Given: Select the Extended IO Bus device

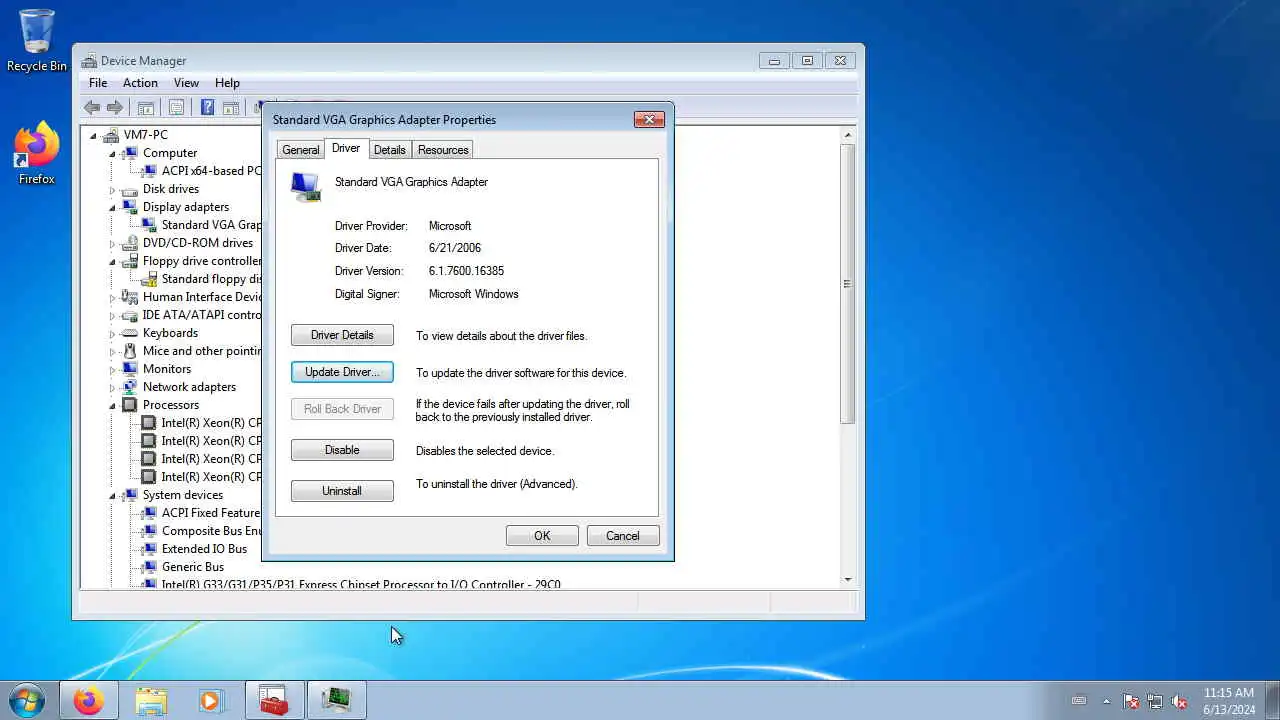Looking at the screenshot, I should (x=204, y=549).
